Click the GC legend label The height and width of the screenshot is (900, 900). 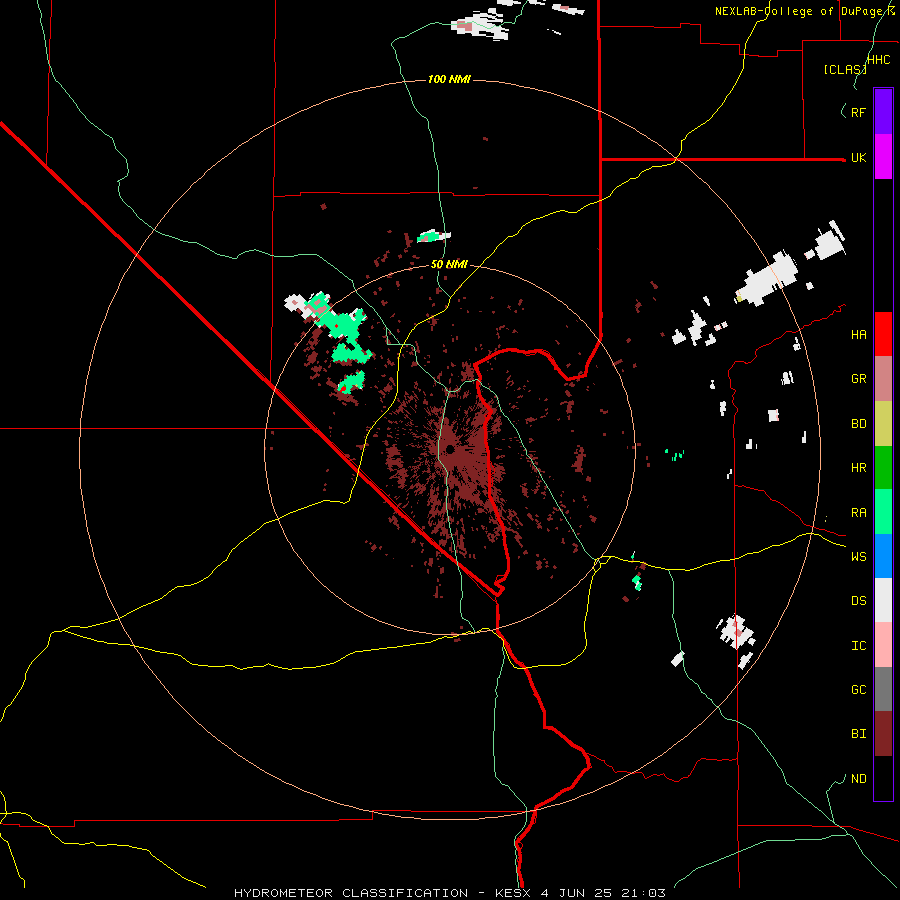coord(859,690)
